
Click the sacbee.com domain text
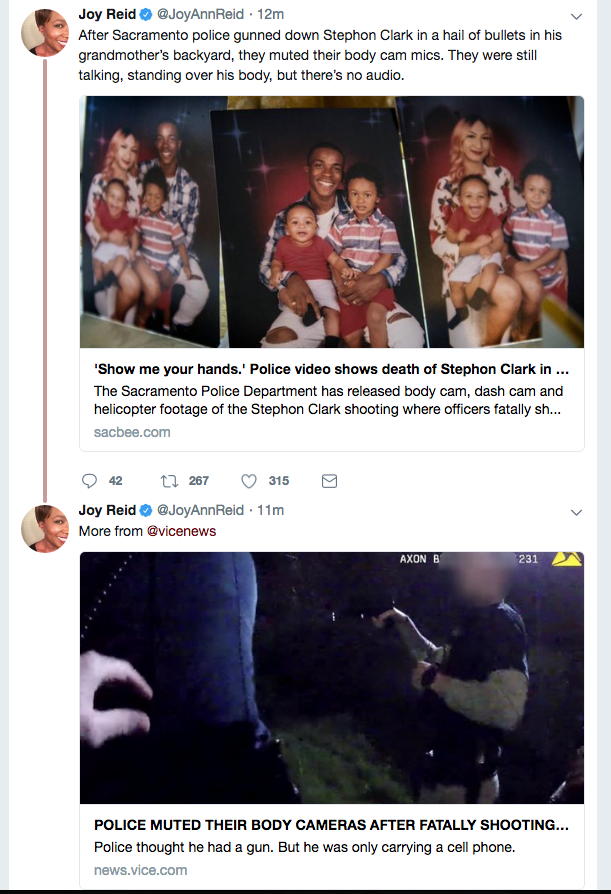132,432
